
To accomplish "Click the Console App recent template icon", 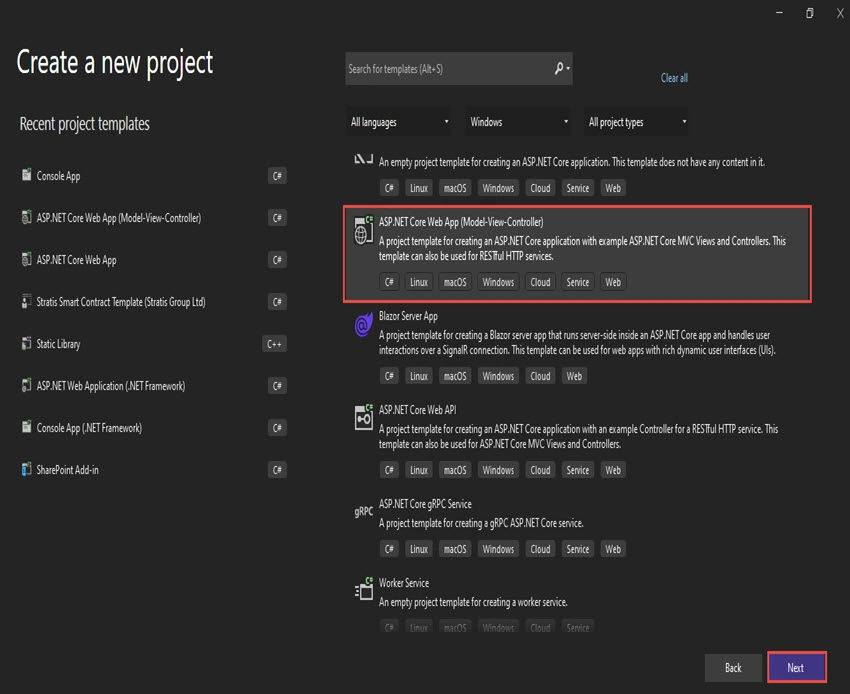I will [26, 175].
